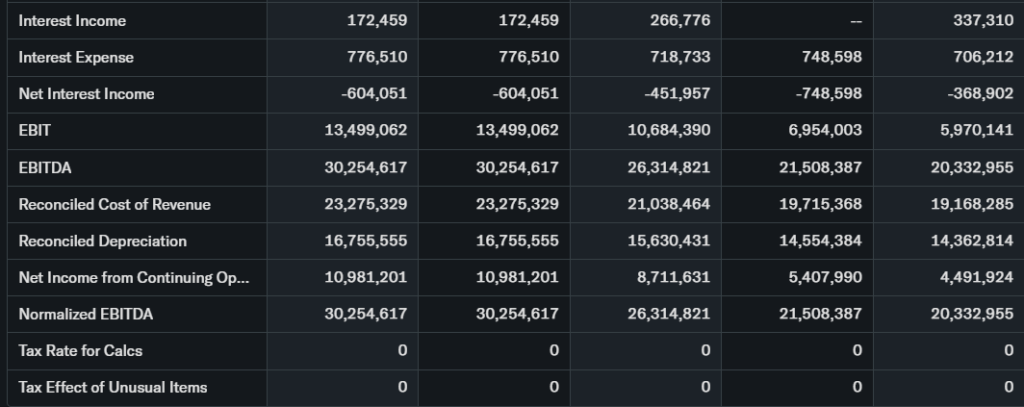Click the Net Income value 8,711,631
This screenshot has height=407, width=1024.
(x=673, y=277)
